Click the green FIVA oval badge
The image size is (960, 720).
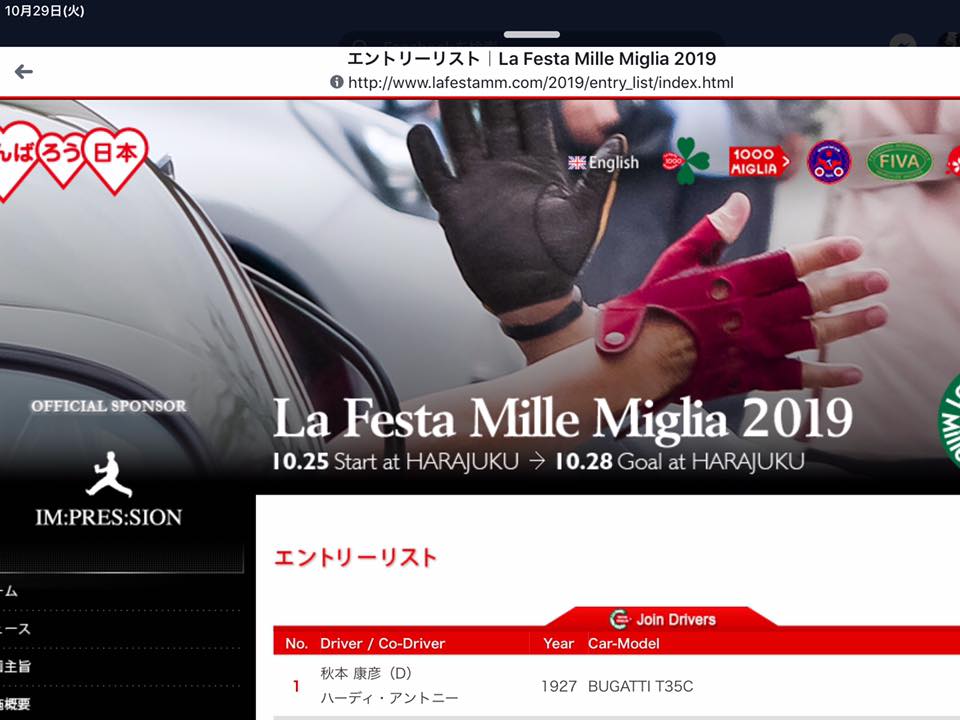pyautogui.click(x=899, y=162)
